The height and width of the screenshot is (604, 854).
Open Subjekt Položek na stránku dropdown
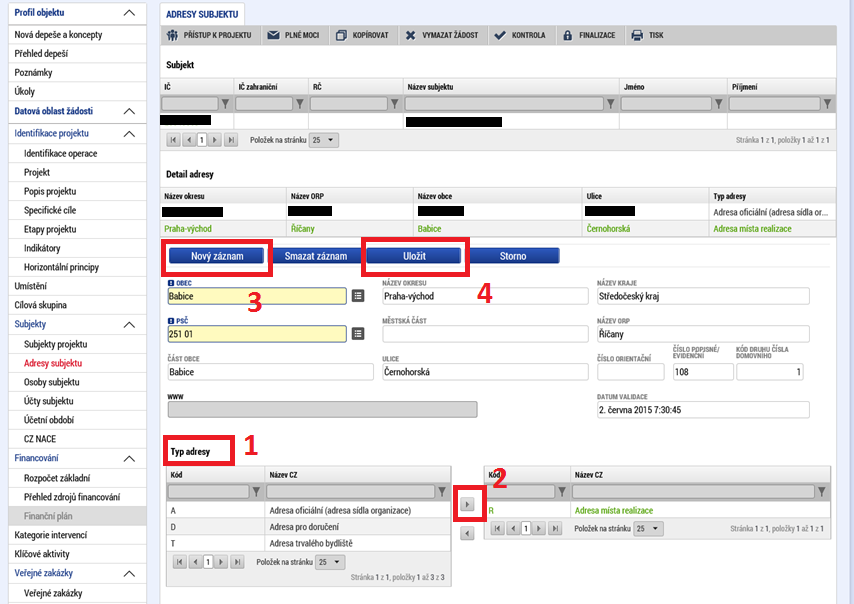click(x=324, y=140)
